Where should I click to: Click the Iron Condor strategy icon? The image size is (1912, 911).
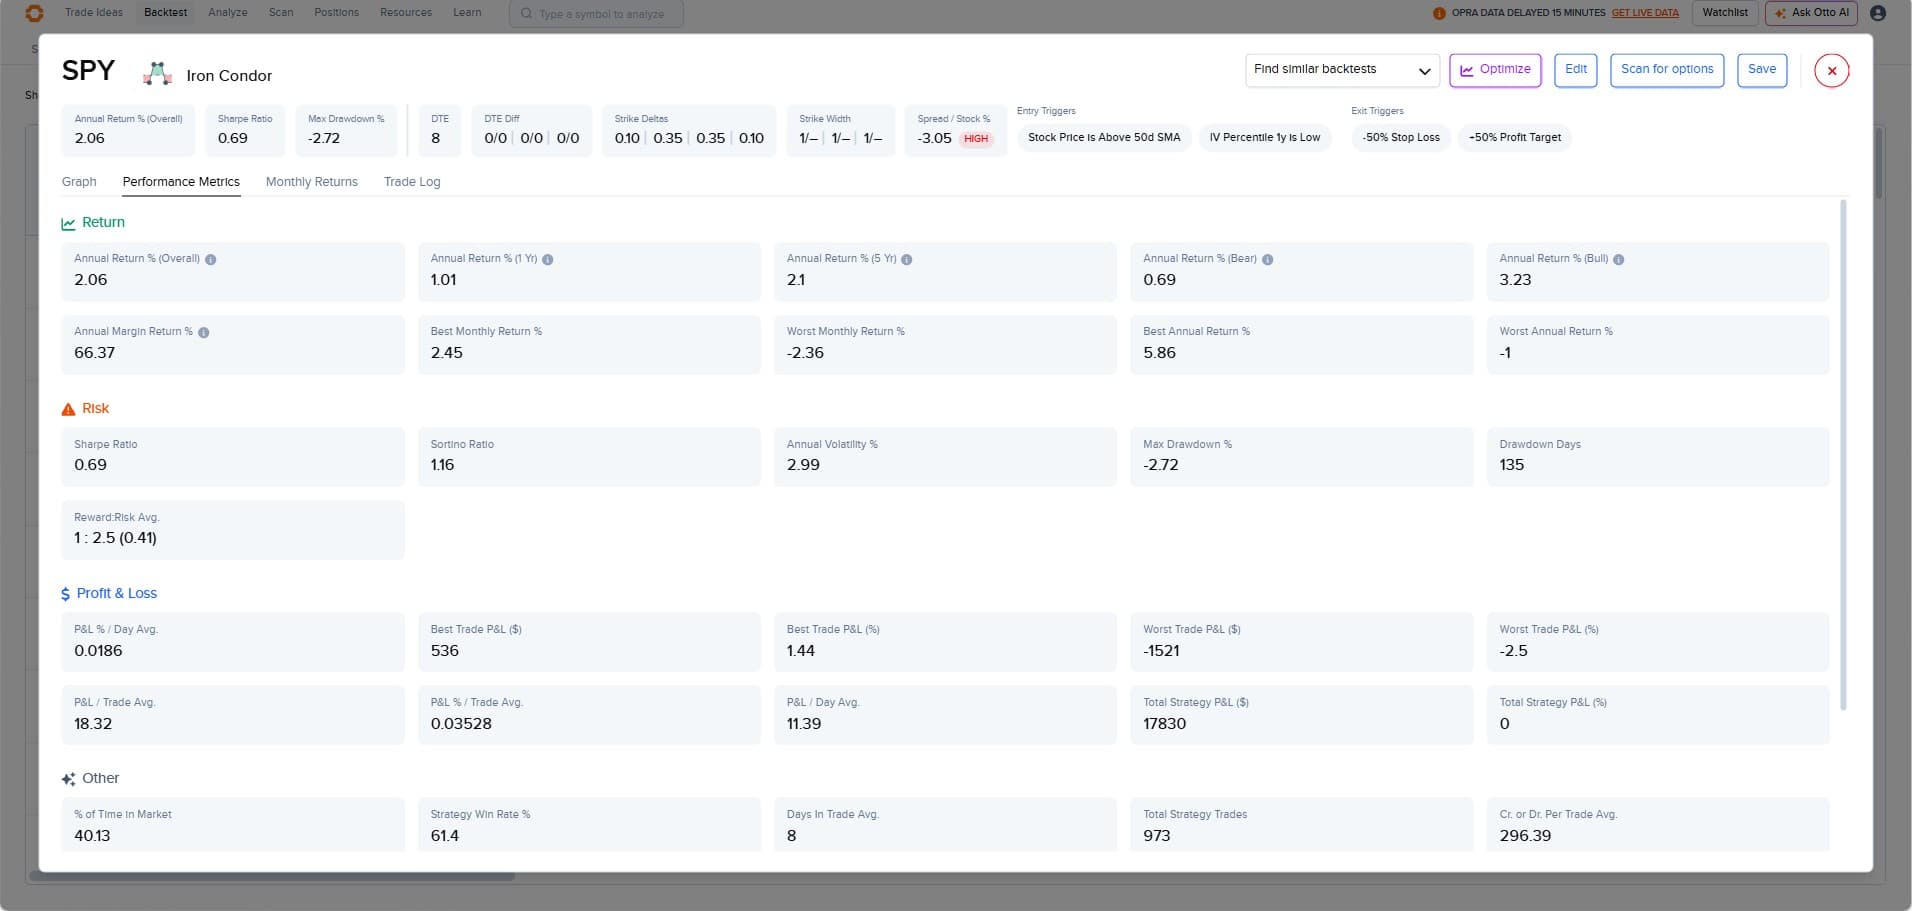pos(157,74)
